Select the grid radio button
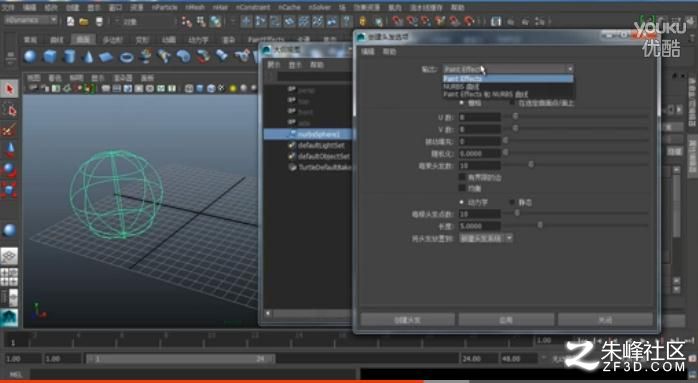The width and height of the screenshot is (698, 383). pyautogui.click(x=462, y=103)
